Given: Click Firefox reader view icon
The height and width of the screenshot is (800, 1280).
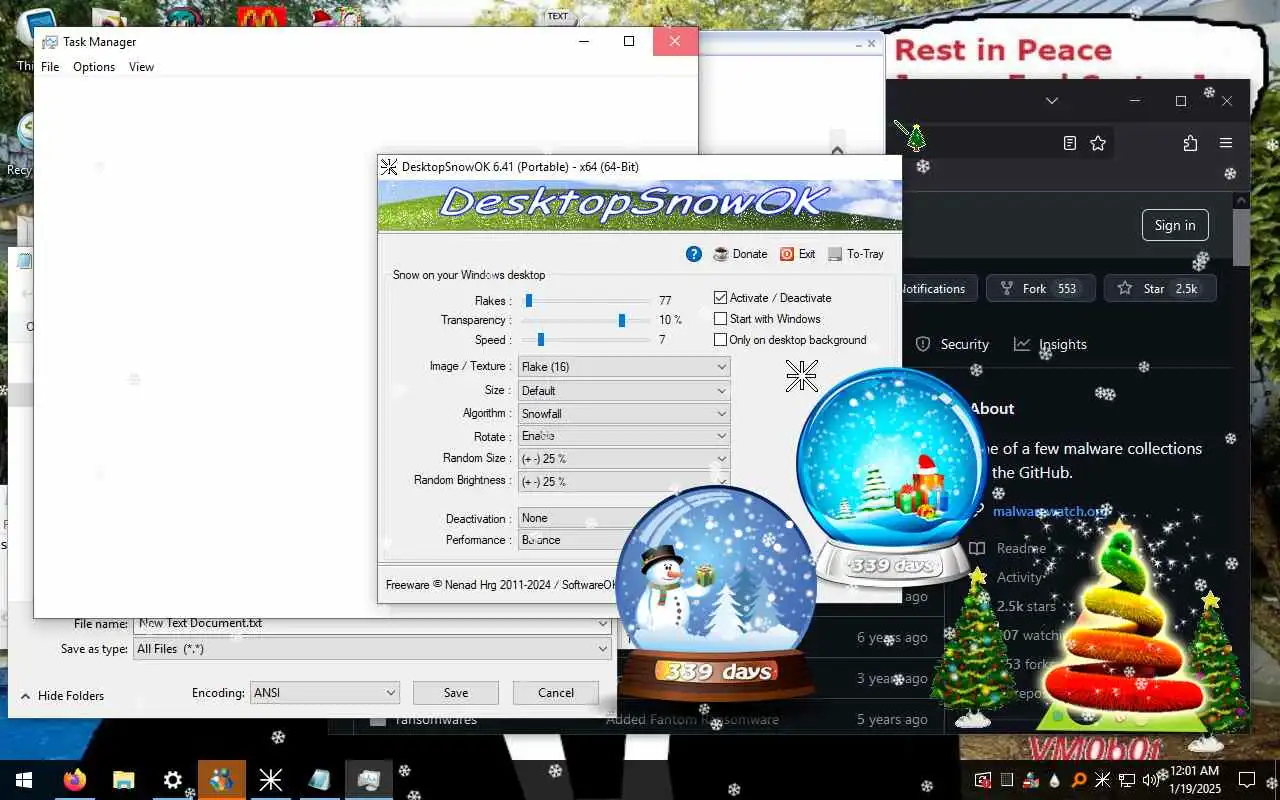Looking at the screenshot, I should [x=1070, y=143].
